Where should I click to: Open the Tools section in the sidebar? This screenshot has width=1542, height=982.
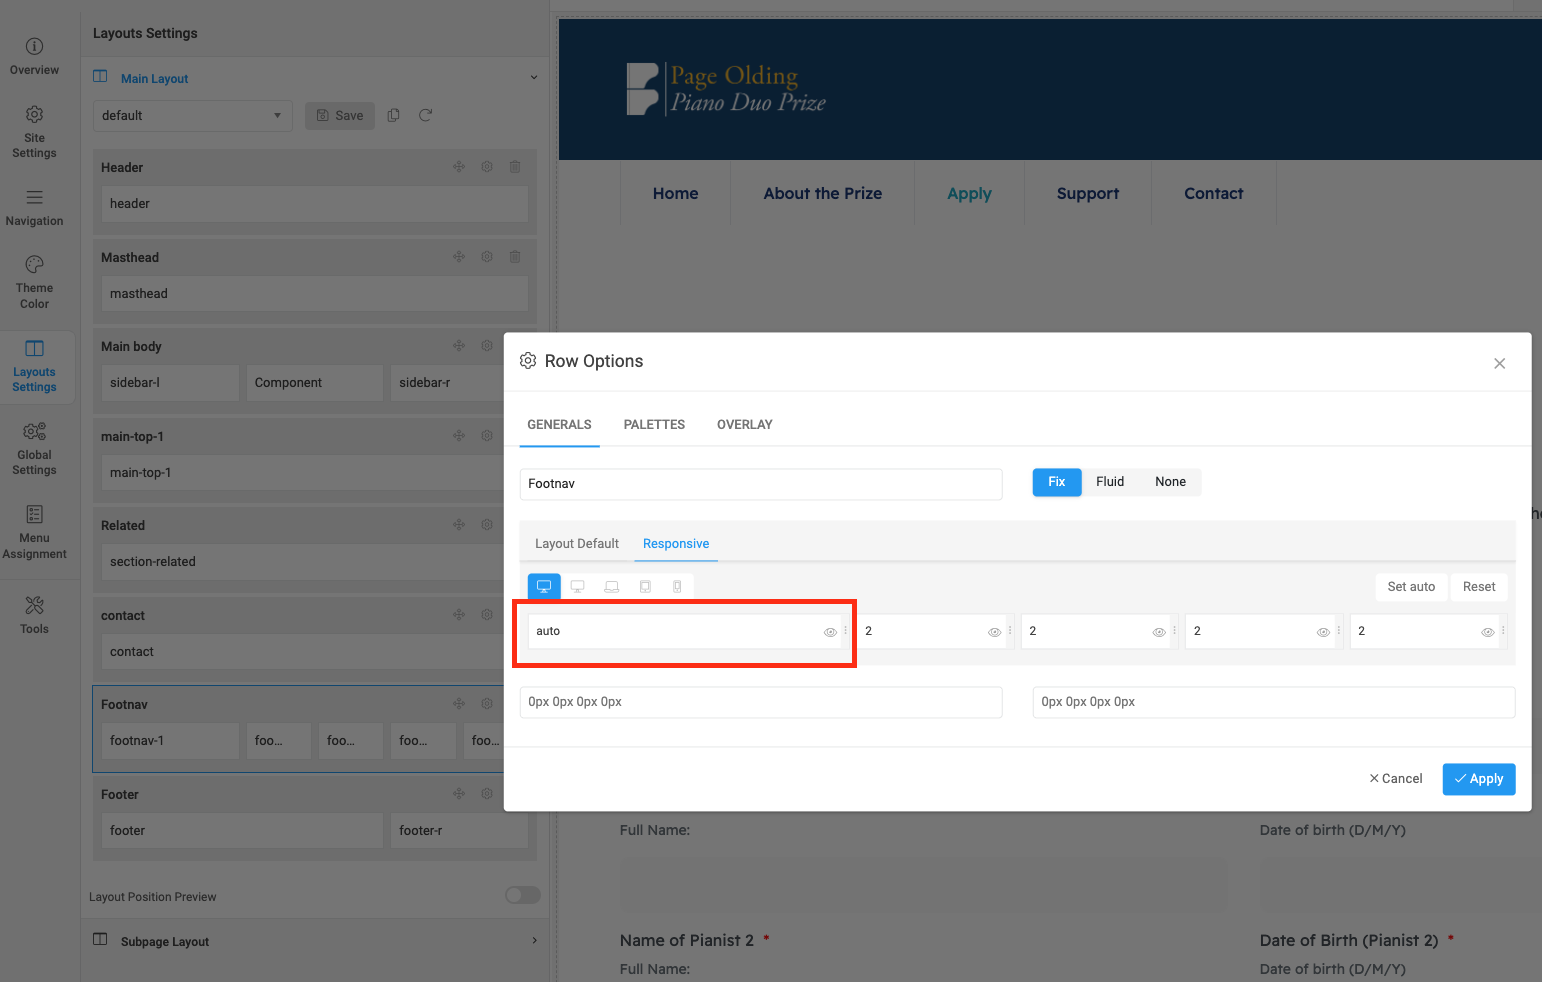(x=34, y=615)
